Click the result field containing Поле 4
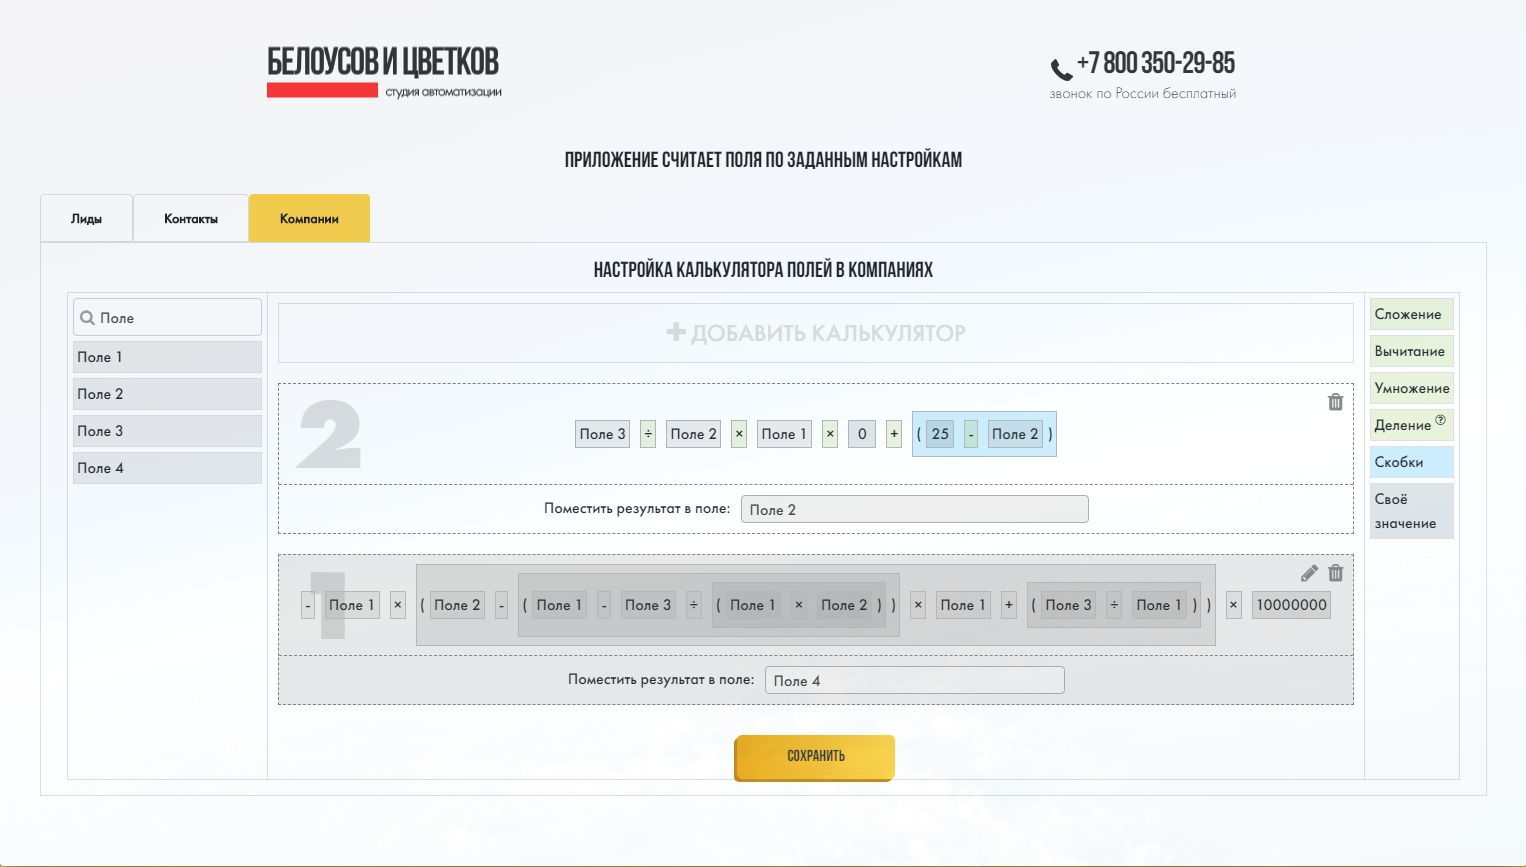The width and height of the screenshot is (1526, 867). click(x=914, y=680)
